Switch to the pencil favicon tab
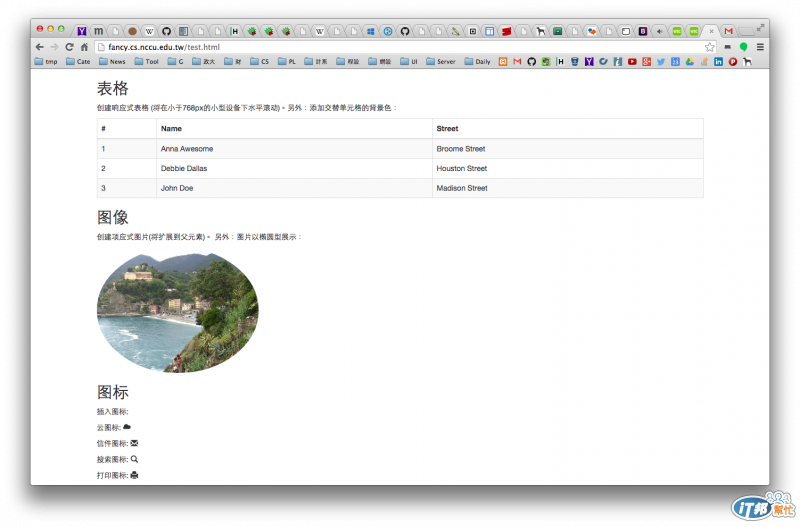 (456, 31)
